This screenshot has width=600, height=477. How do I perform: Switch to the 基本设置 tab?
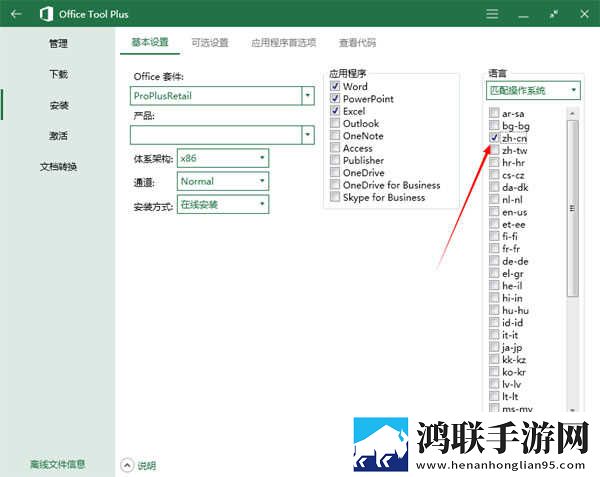coord(150,42)
